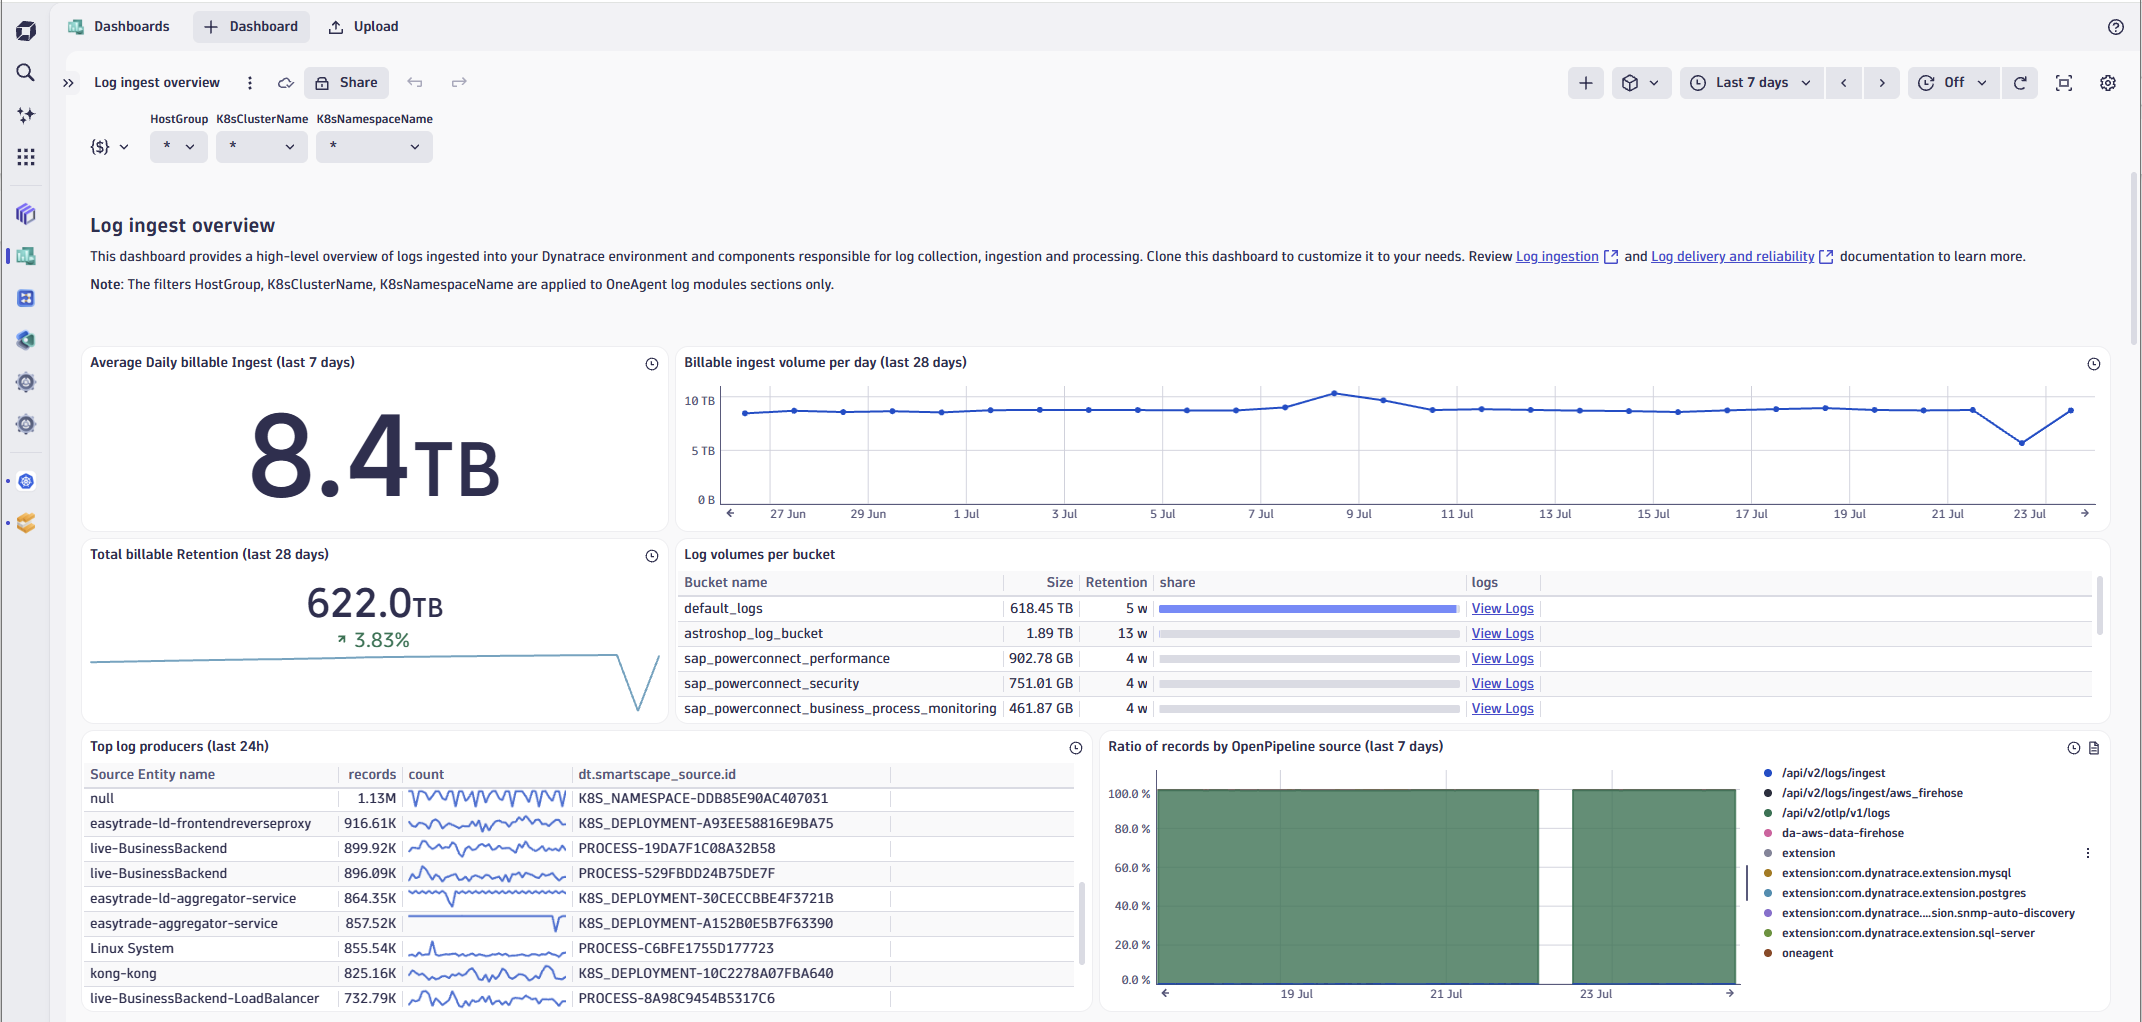
Task: View Logs for sap_powerconnect_security
Action: (1502, 684)
